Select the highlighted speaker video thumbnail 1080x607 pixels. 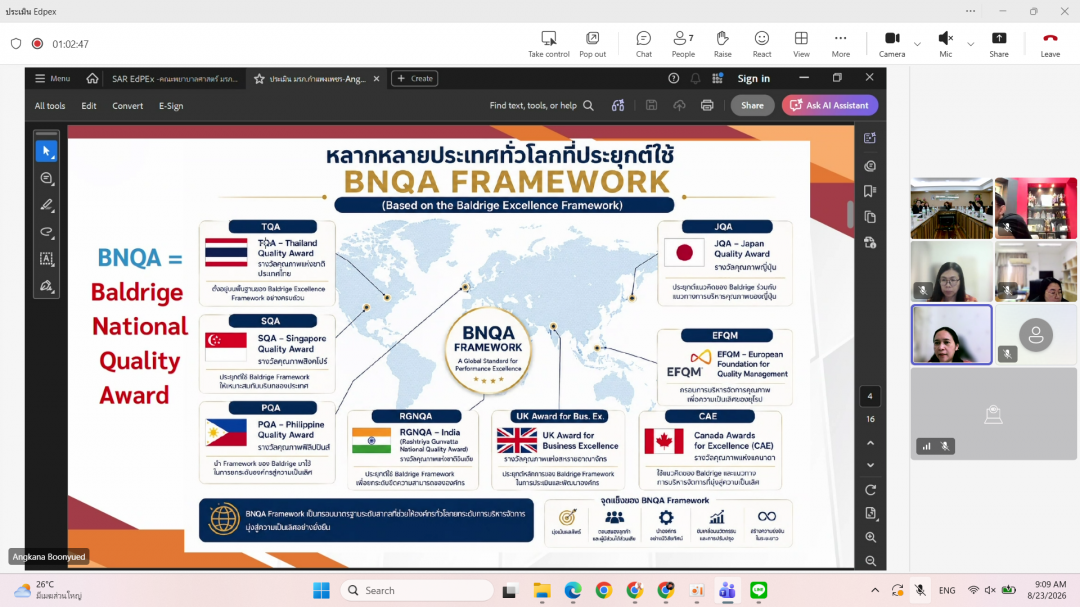click(951, 334)
